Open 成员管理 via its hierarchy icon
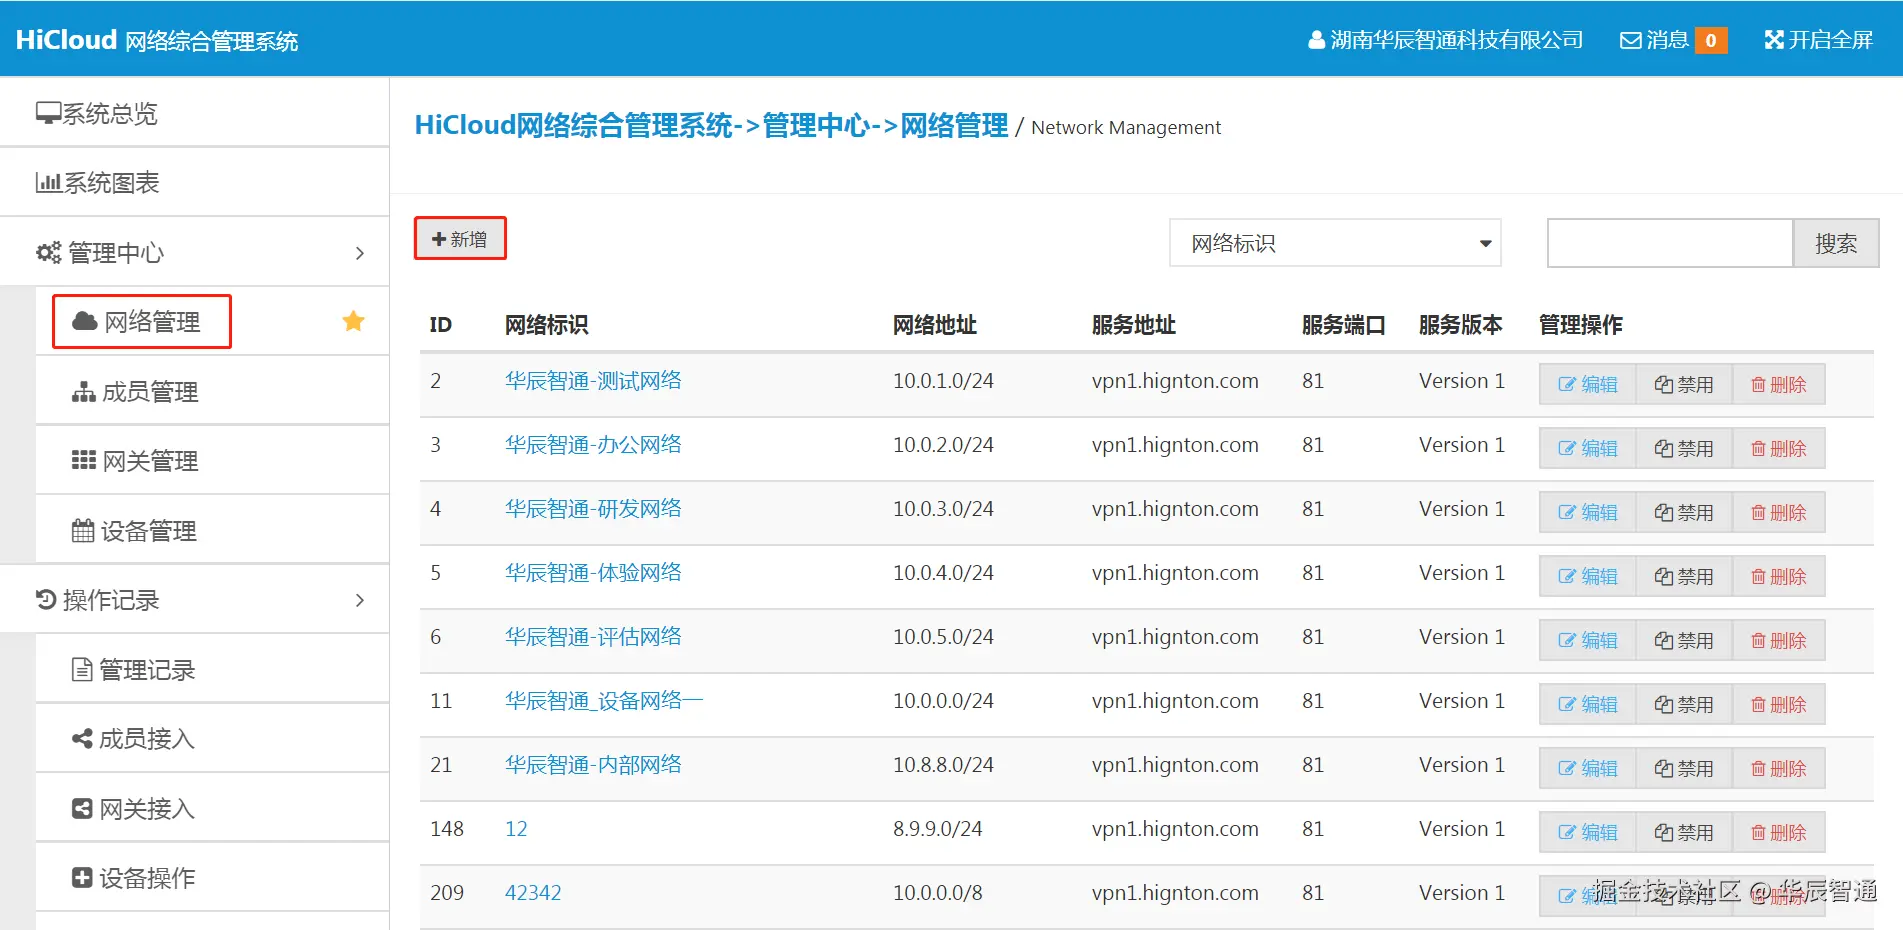Viewport: 1903px width, 930px height. click(83, 391)
